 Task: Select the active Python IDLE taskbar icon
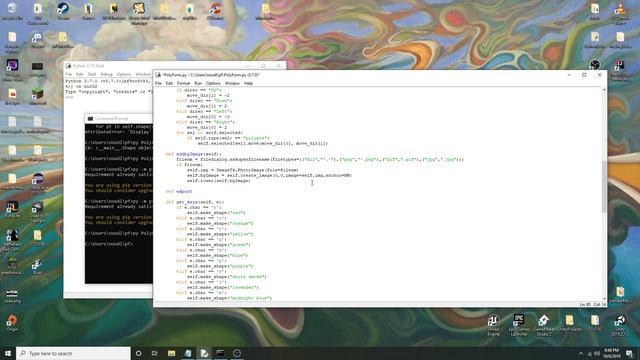tap(204, 353)
